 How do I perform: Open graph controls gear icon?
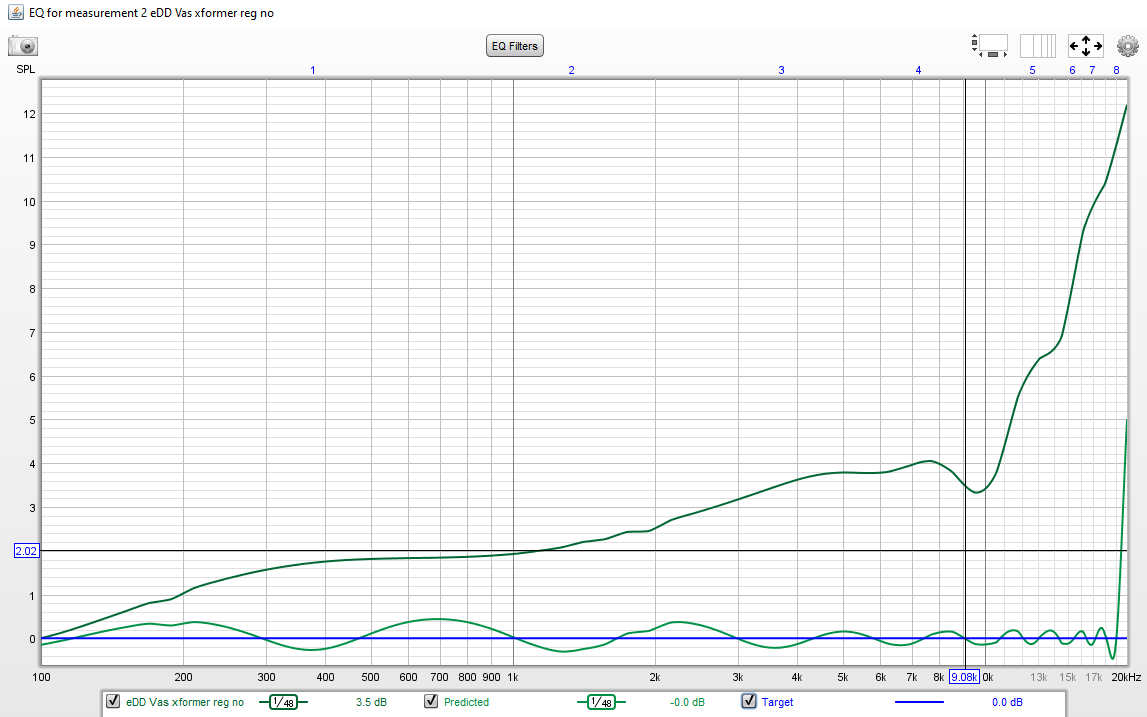[x=1127, y=46]
